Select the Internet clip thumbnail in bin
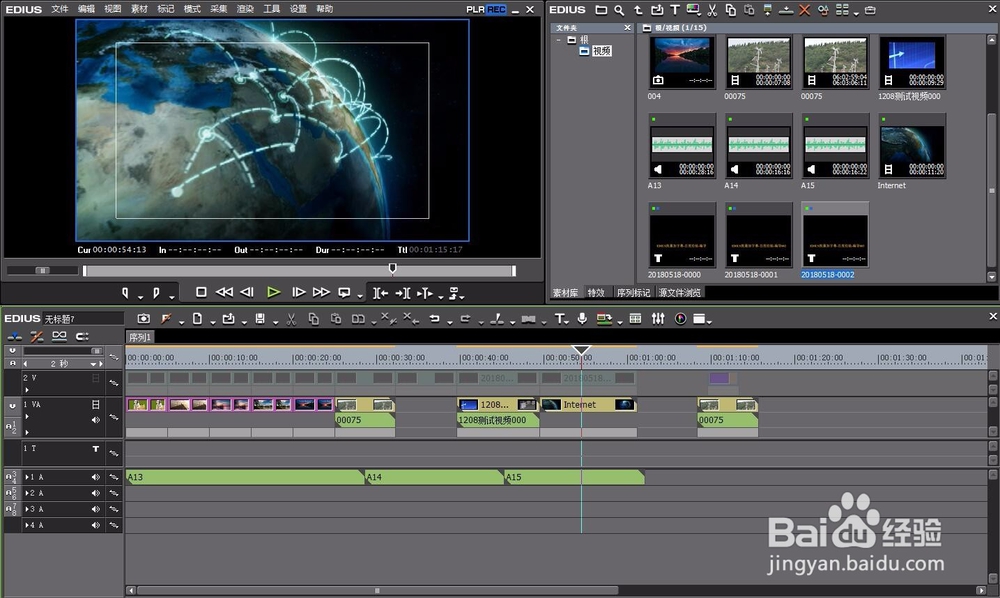This screenshot has width=1000, height=598. (x=911, y=145)
